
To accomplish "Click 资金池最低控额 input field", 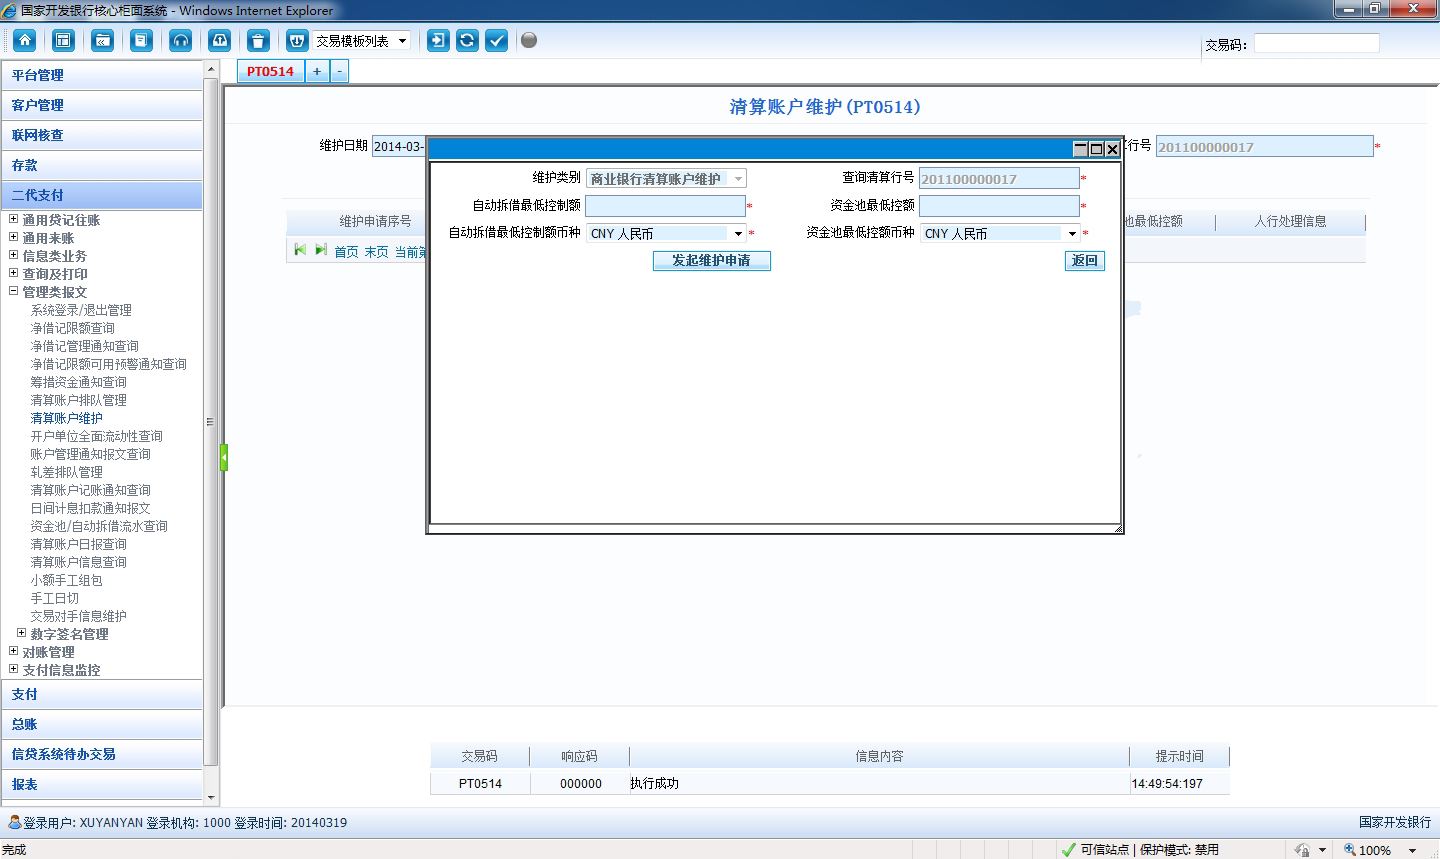I will tap(999, 206).
